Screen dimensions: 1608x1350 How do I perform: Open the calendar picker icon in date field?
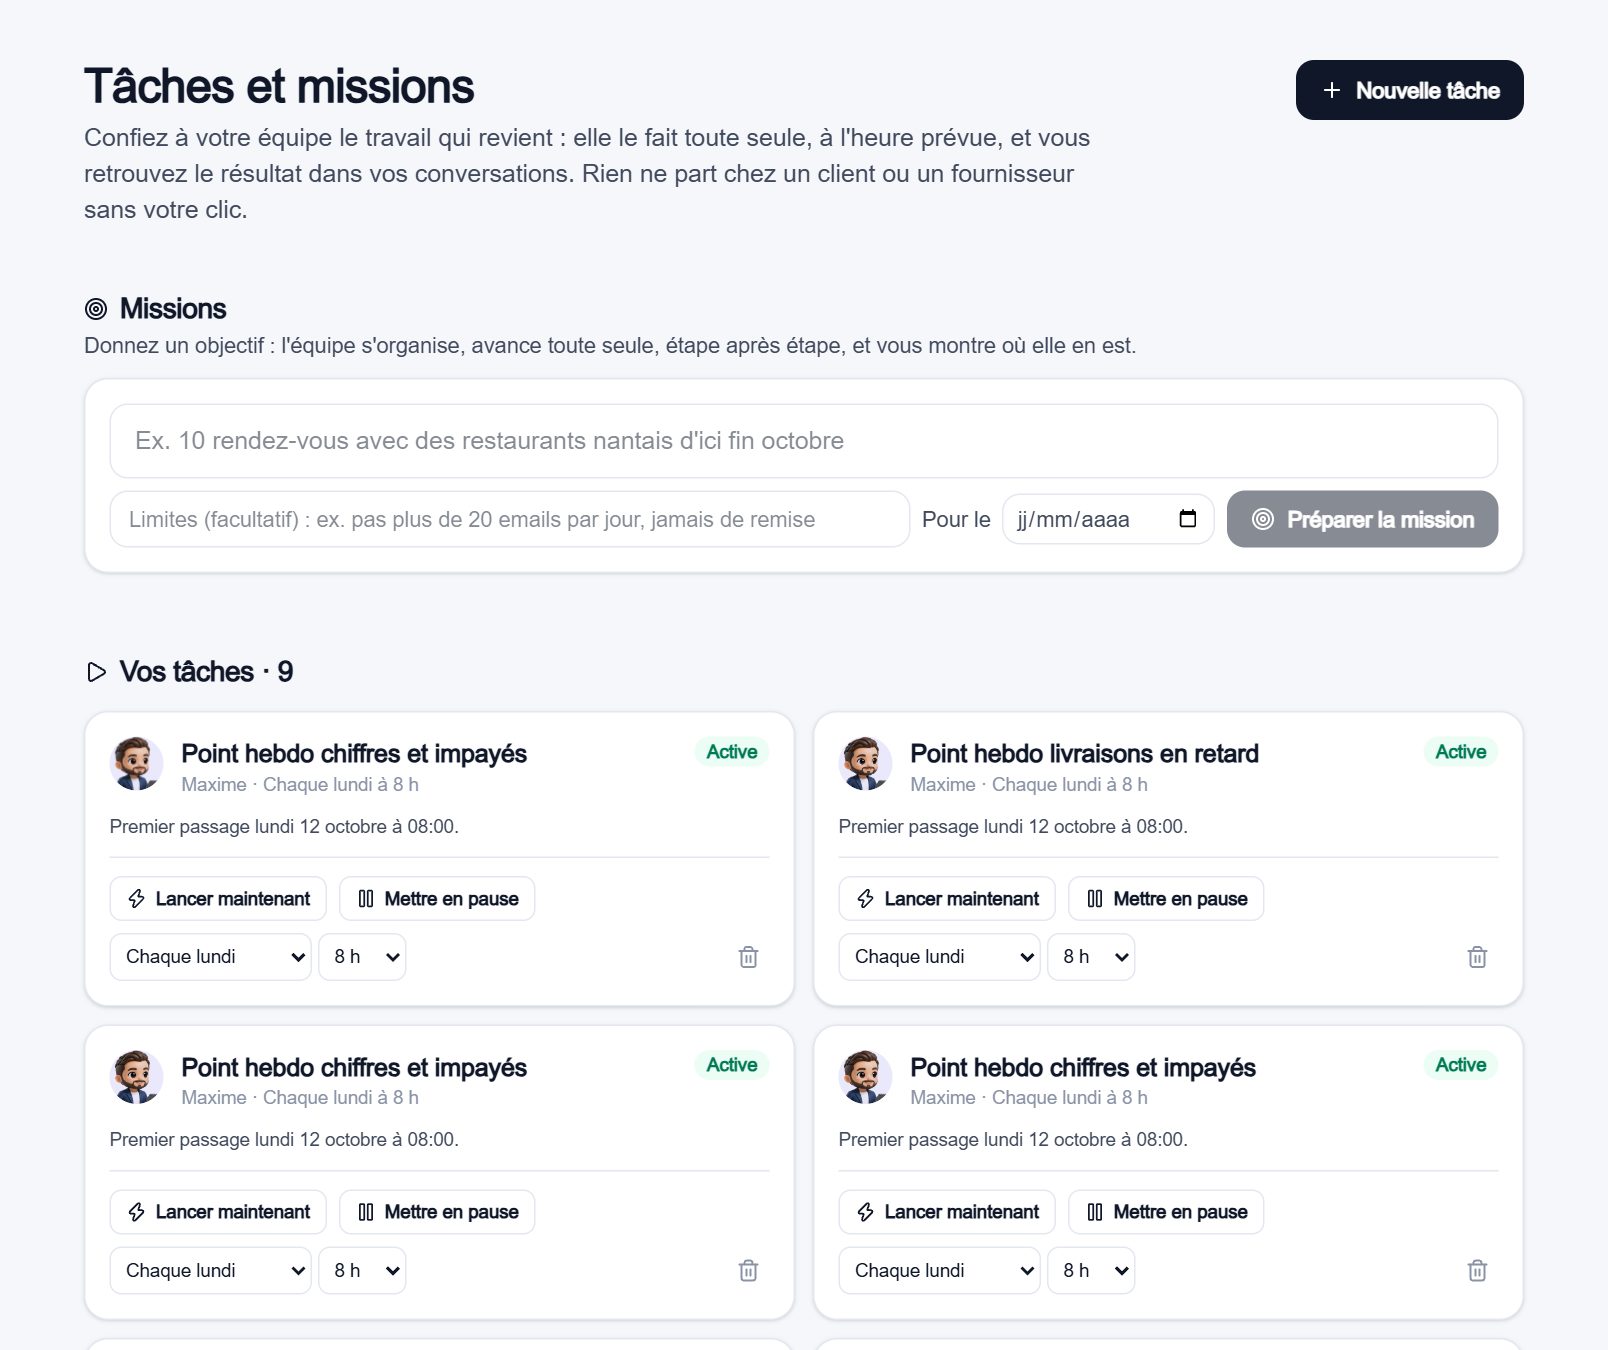(1187, 519)
